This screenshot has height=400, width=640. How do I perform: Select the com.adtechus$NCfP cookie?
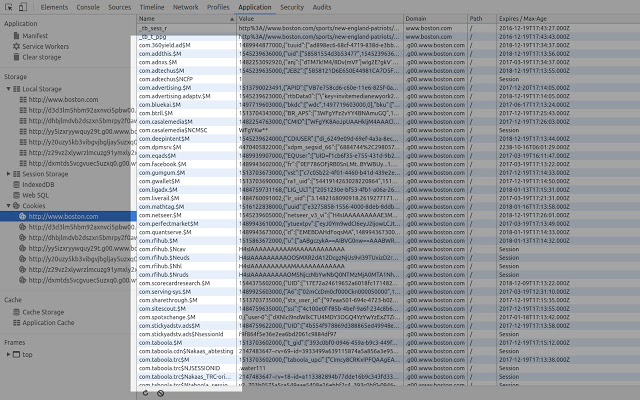(165, 79)
